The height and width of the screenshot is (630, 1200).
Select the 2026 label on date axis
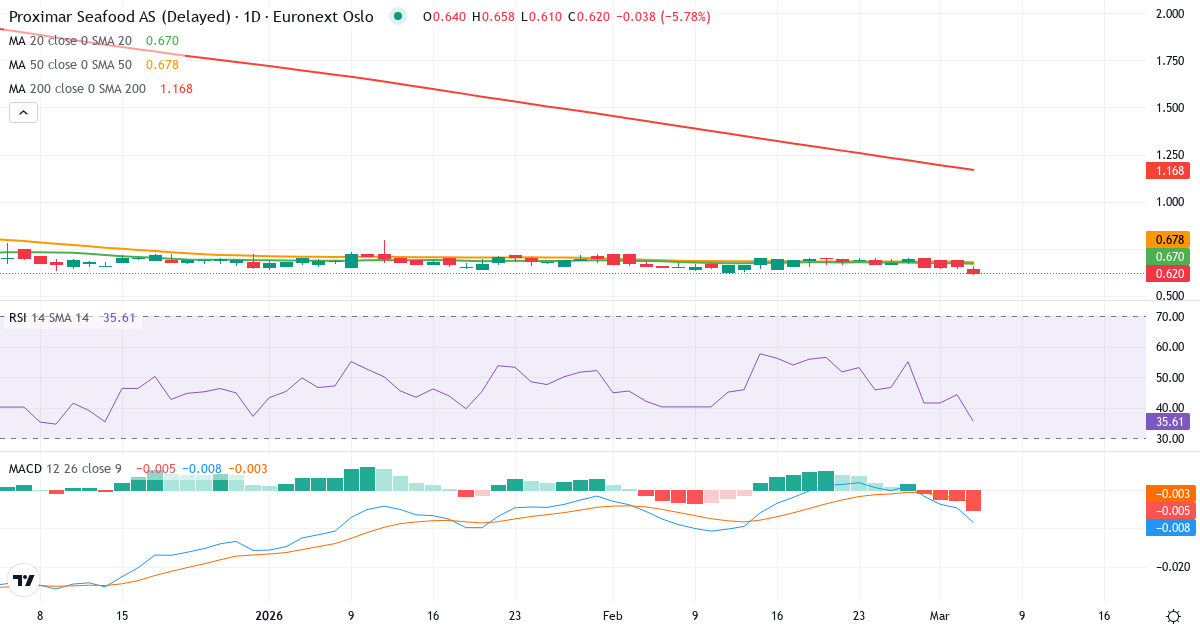[x=268, y=617]
